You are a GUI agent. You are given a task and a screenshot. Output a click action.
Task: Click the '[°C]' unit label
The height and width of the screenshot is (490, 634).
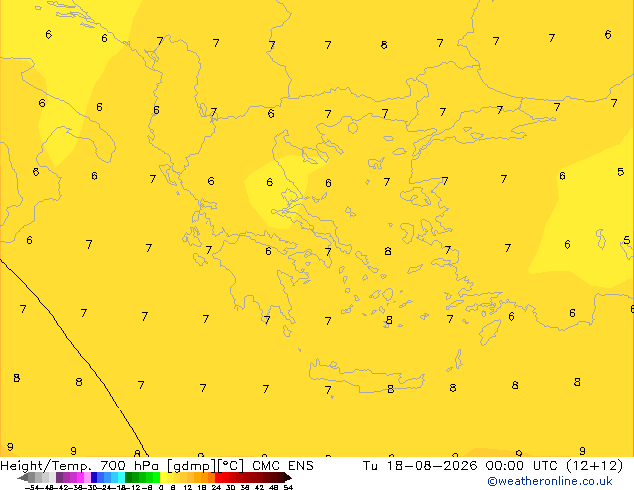231,466
